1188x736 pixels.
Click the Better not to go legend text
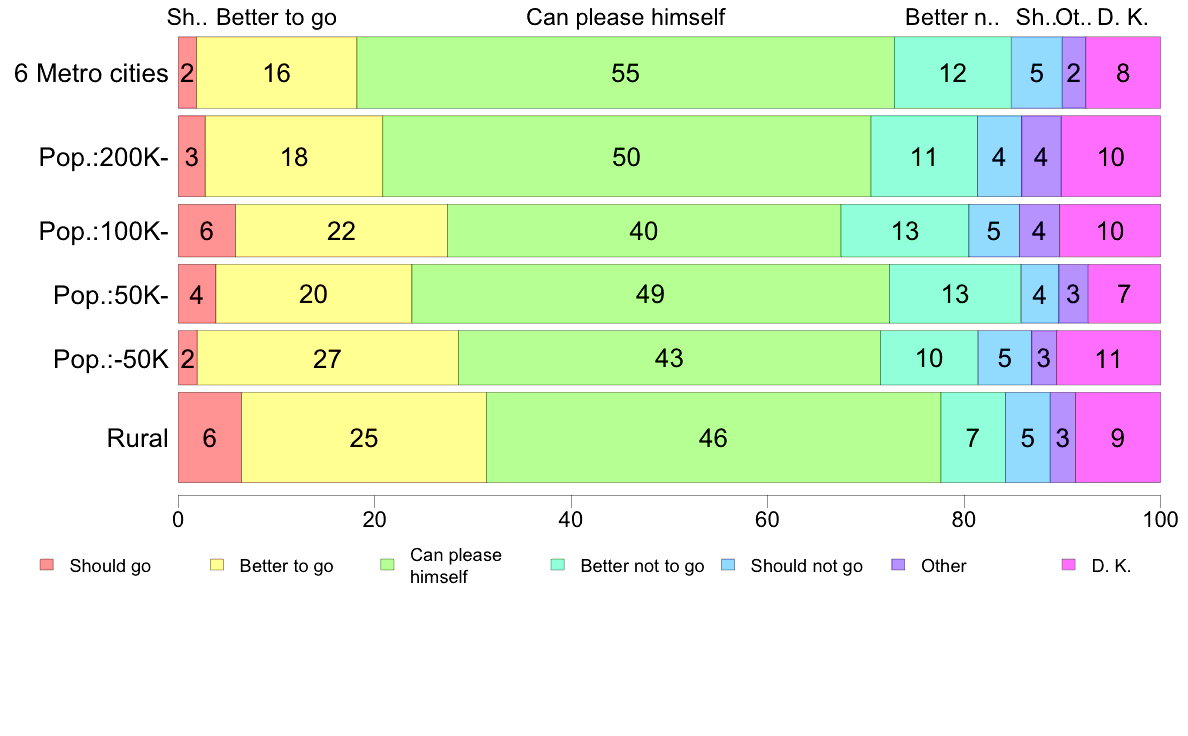[x=642, y=566]
